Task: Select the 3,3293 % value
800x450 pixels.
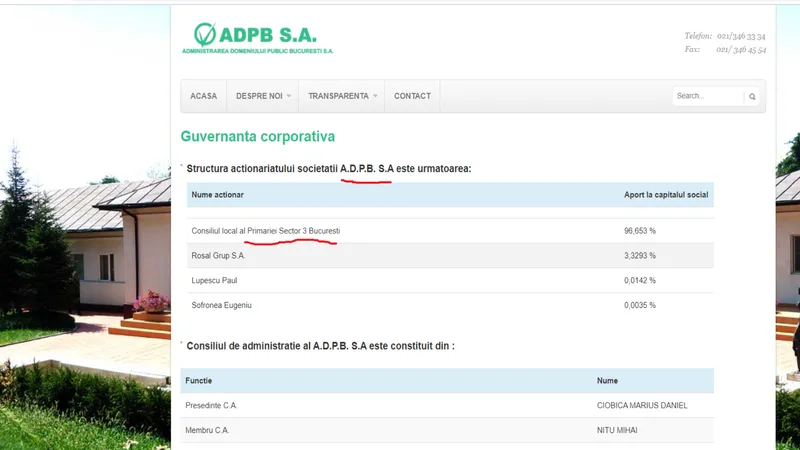Action: 640,256
